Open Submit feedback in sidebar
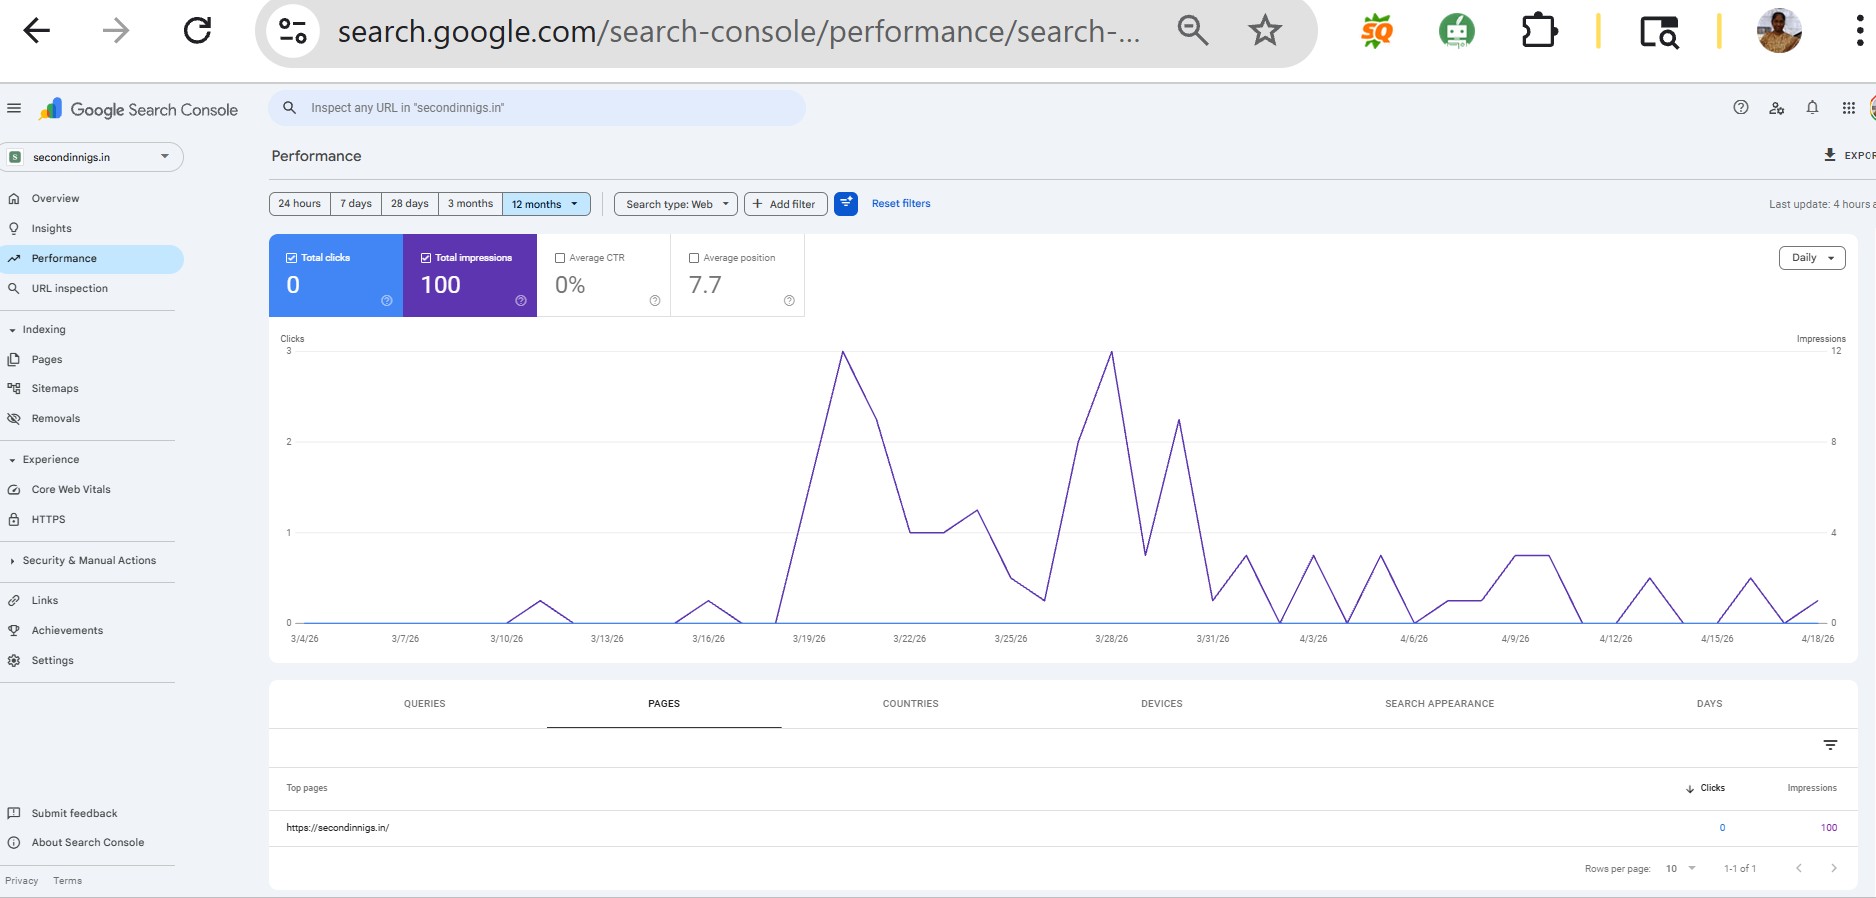 coord(74,814)
